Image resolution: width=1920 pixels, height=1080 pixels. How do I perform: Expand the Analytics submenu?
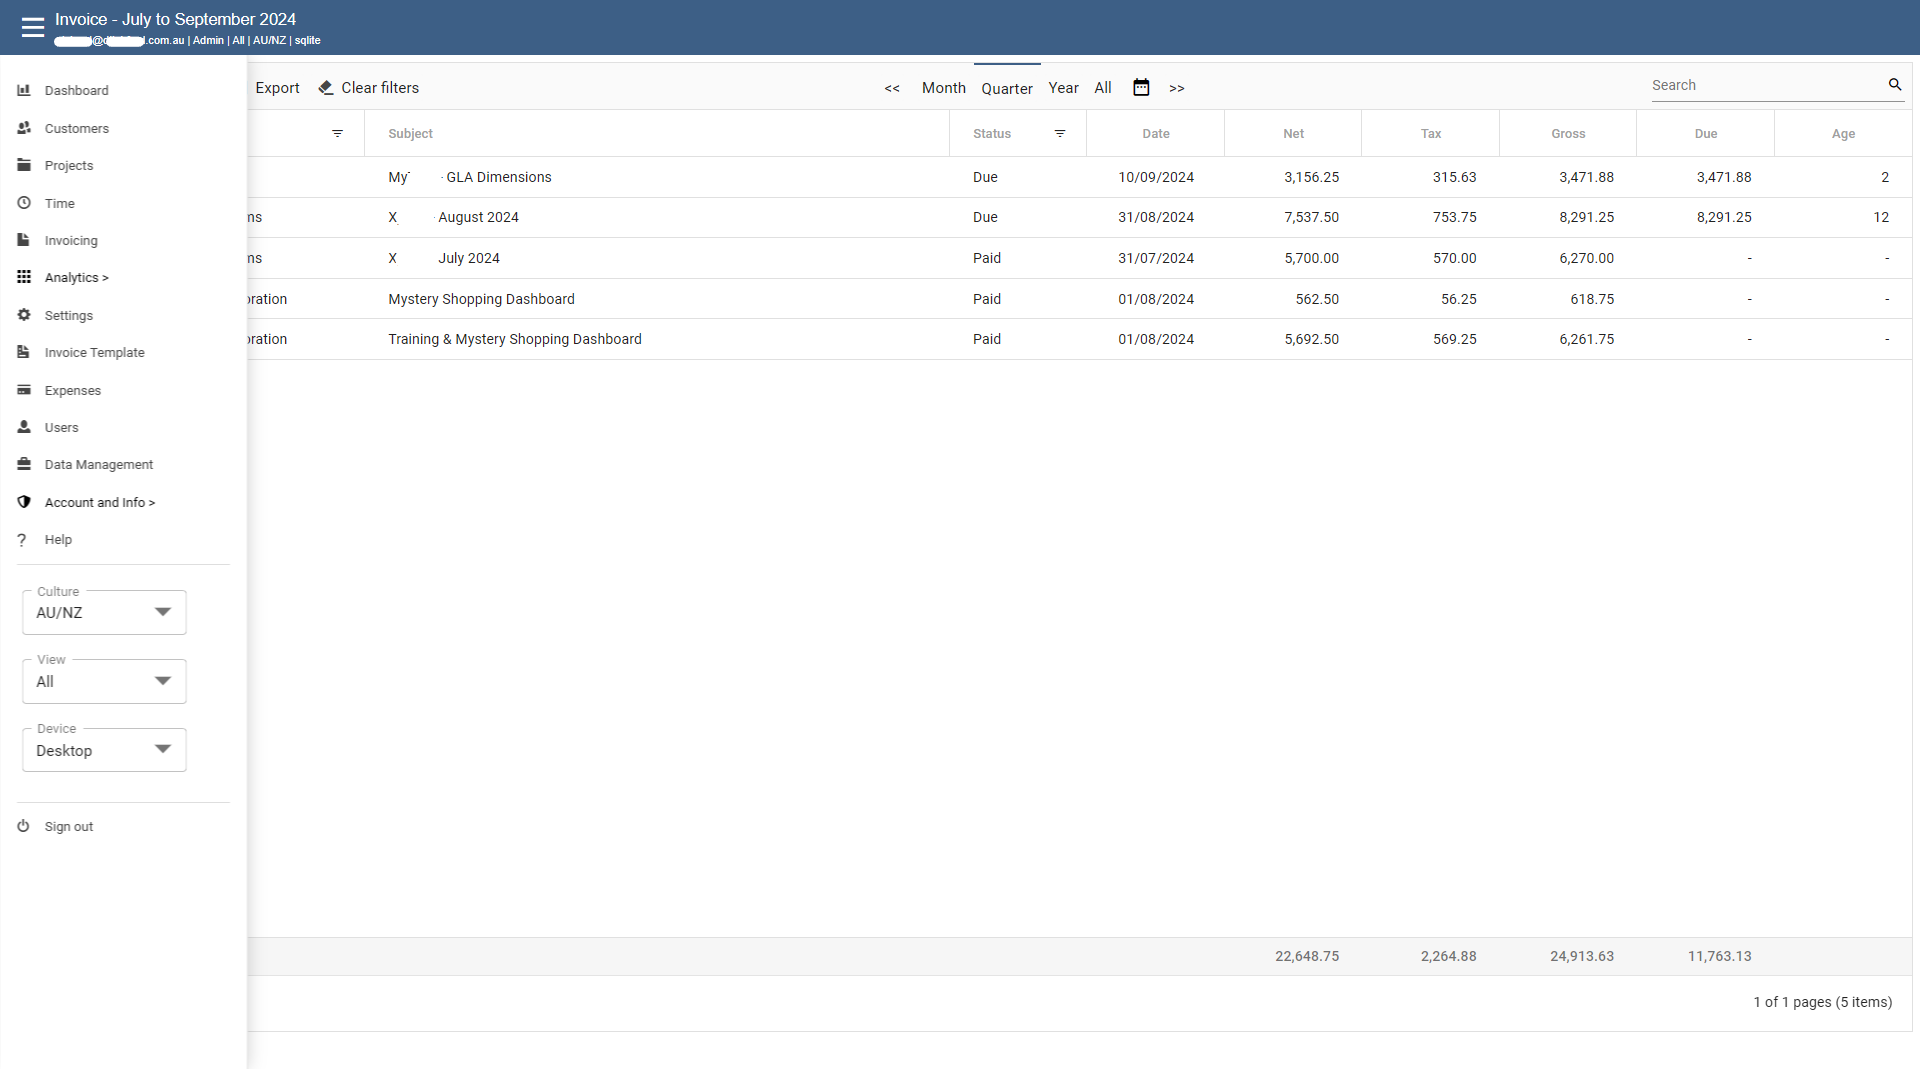pos(76,278)
